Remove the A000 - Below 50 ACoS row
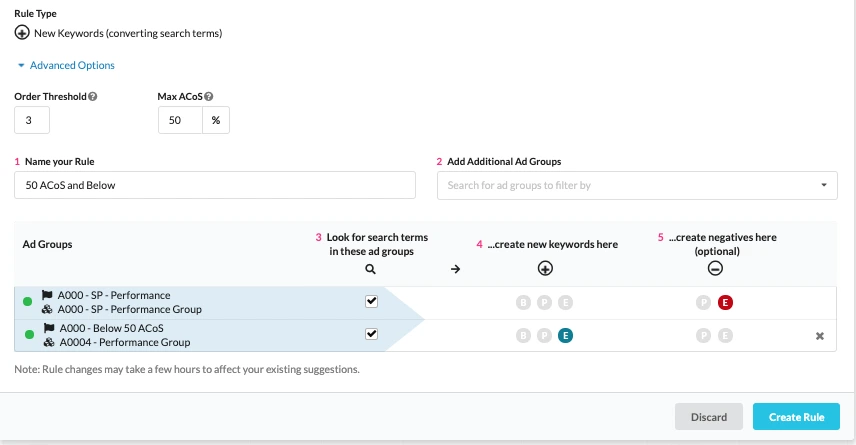The image size is (856, 445). pos(820,336)
